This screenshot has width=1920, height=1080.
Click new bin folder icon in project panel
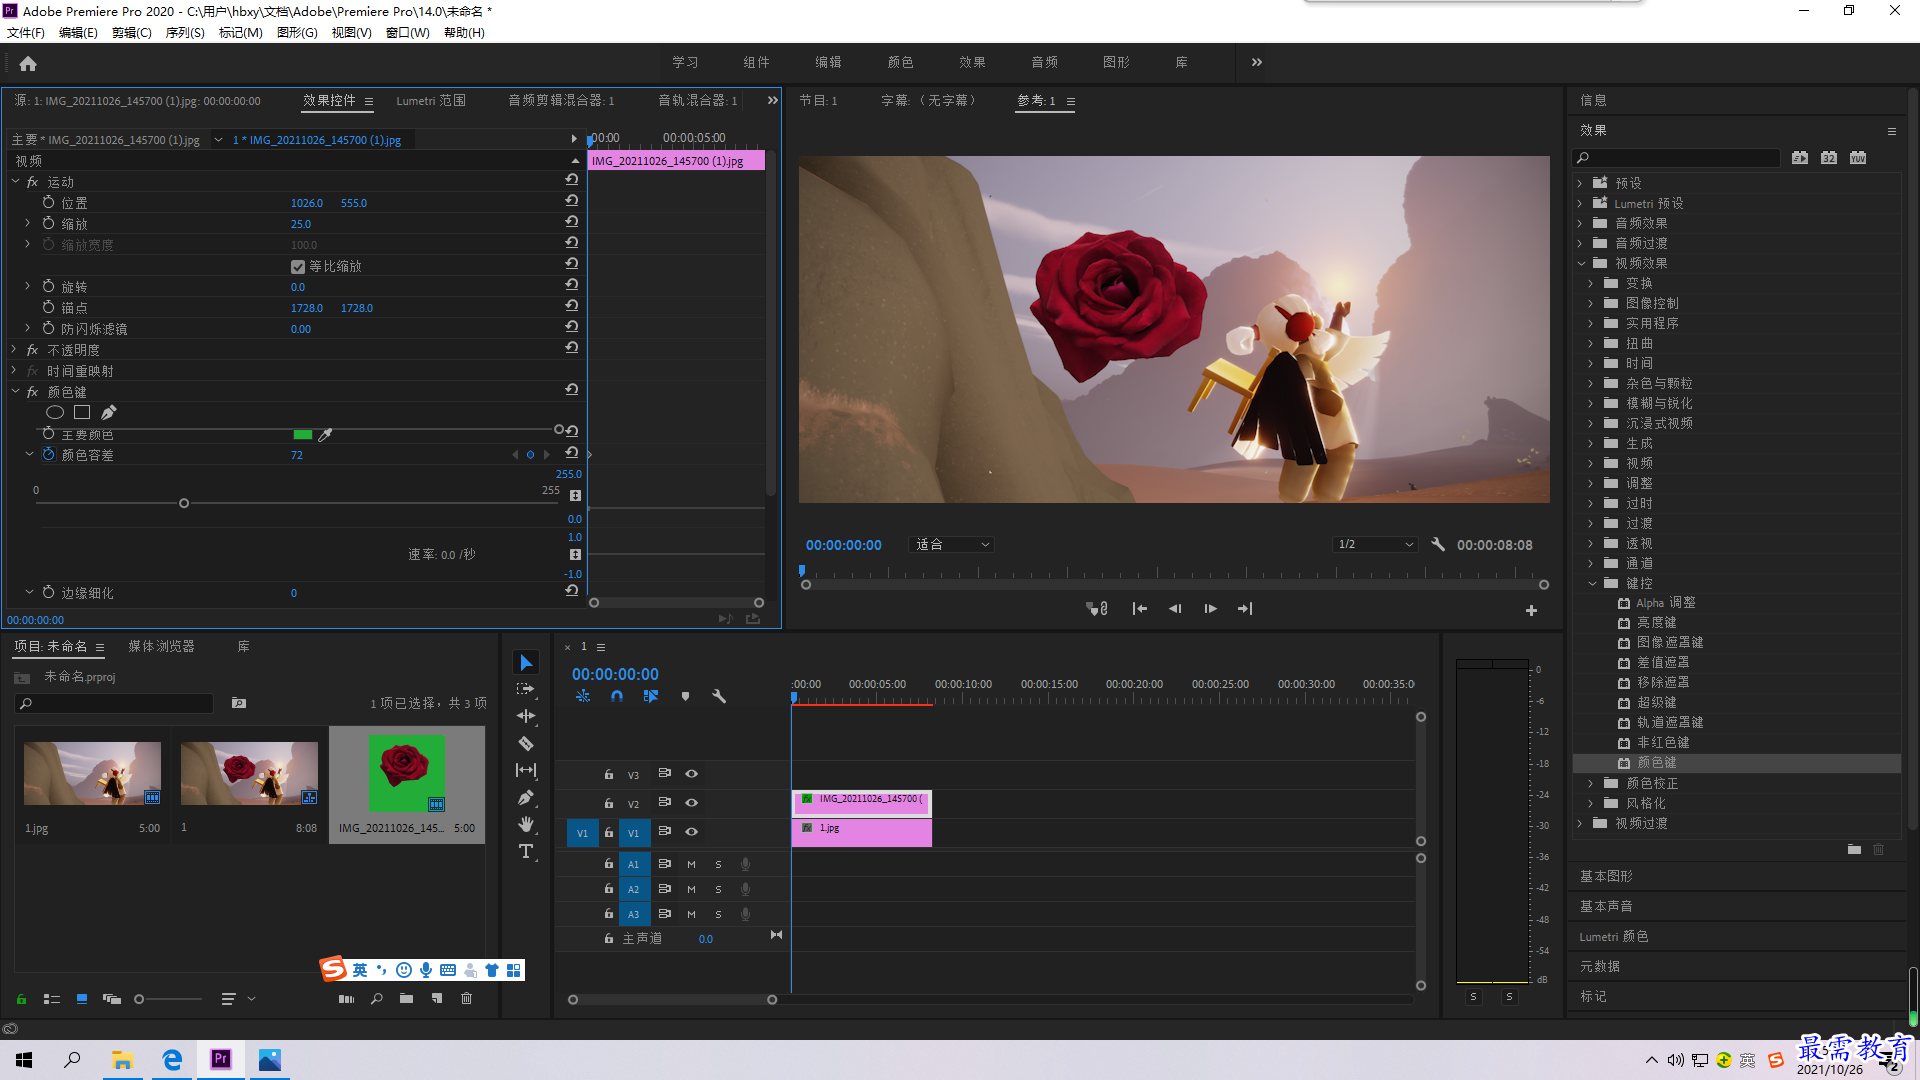coord(406,998)
